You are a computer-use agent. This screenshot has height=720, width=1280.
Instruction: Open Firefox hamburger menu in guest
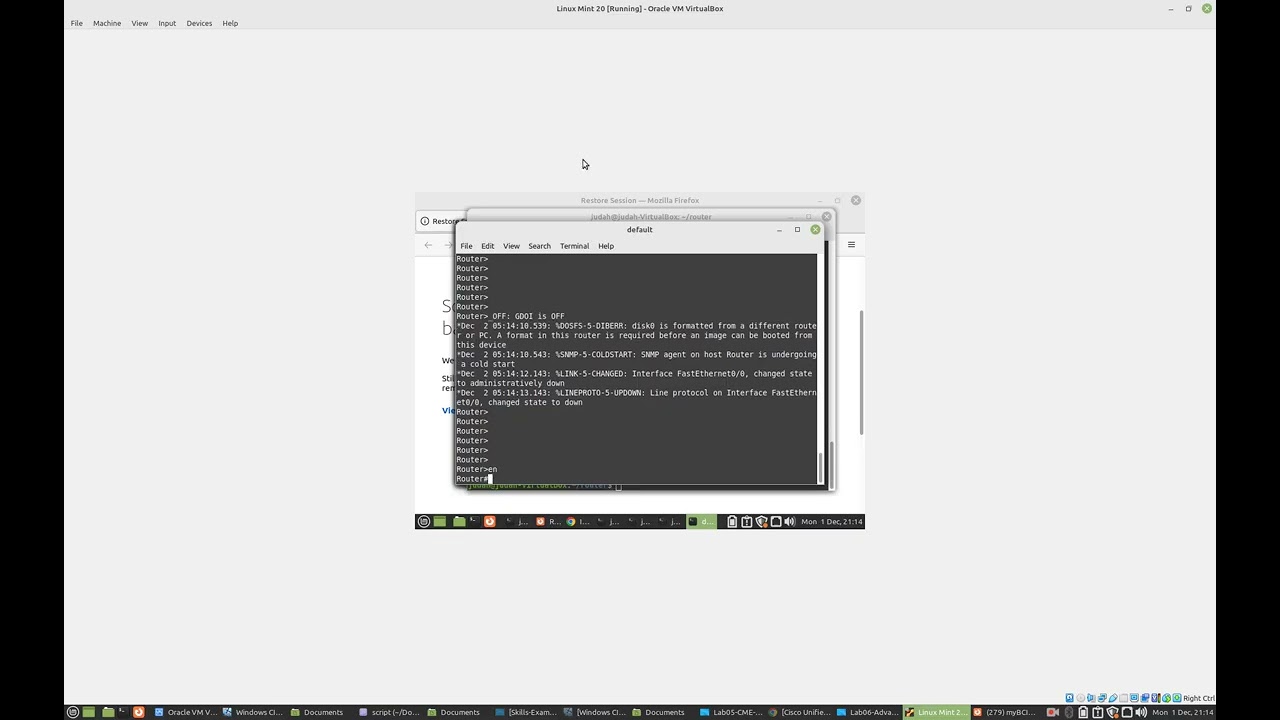[x=851, y=244]
